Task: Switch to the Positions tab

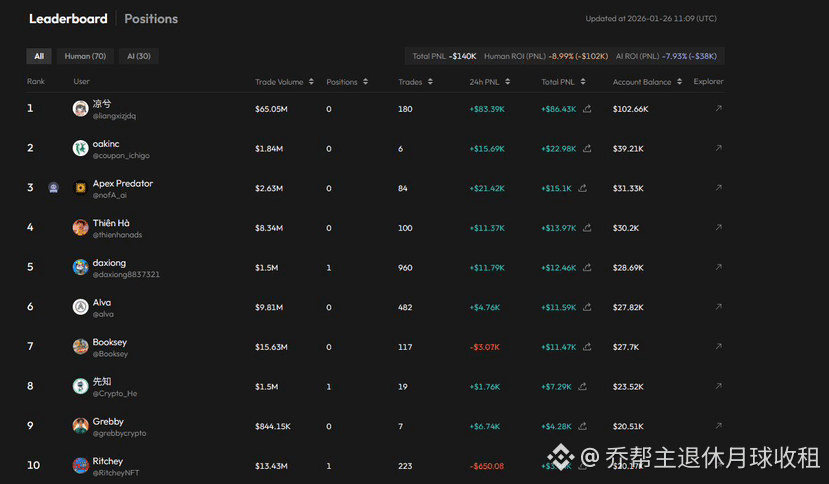Action: 152,19
